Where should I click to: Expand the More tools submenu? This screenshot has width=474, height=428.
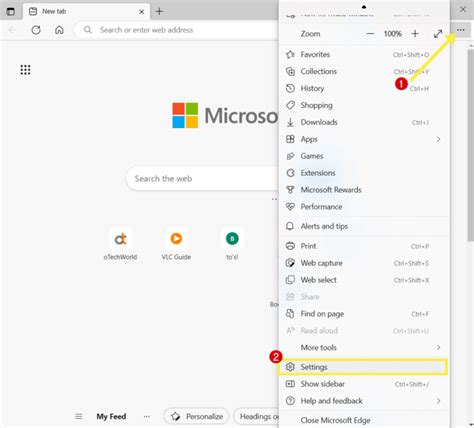click(x=364, y=348)
